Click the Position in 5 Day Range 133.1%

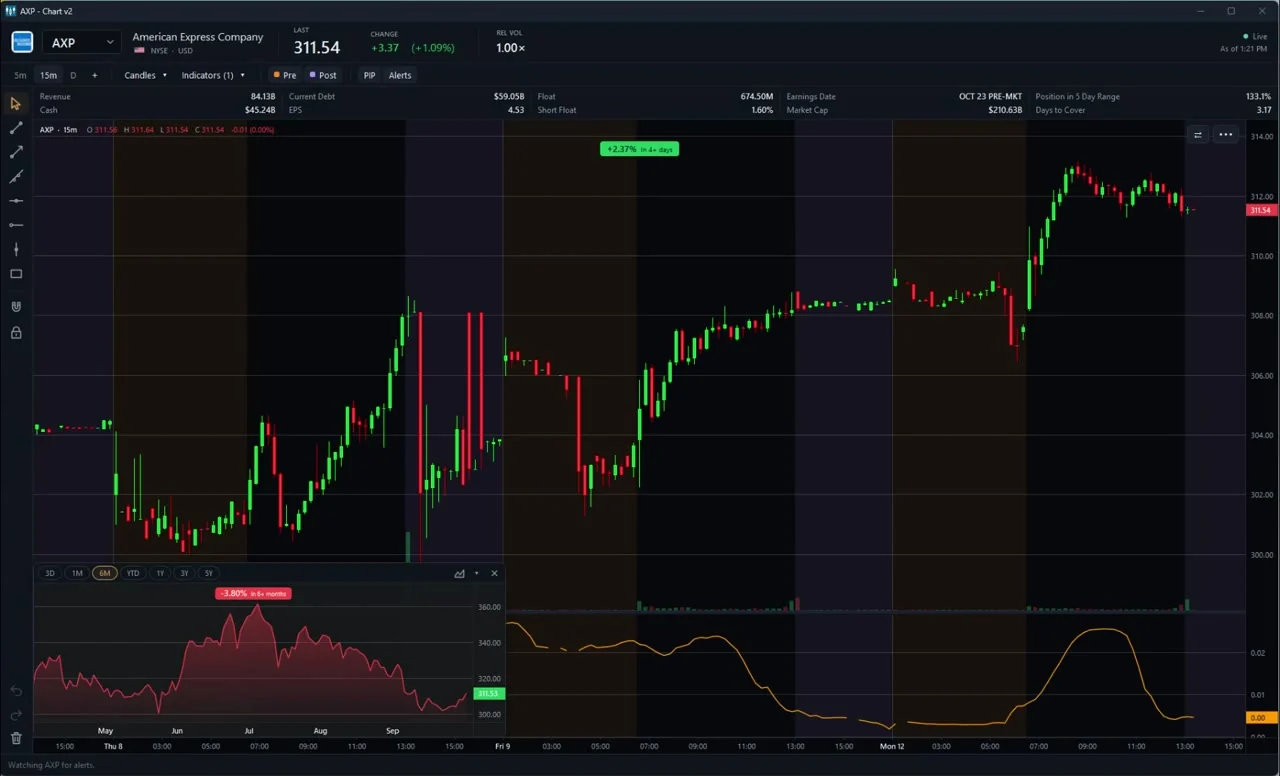[1258, 97]
